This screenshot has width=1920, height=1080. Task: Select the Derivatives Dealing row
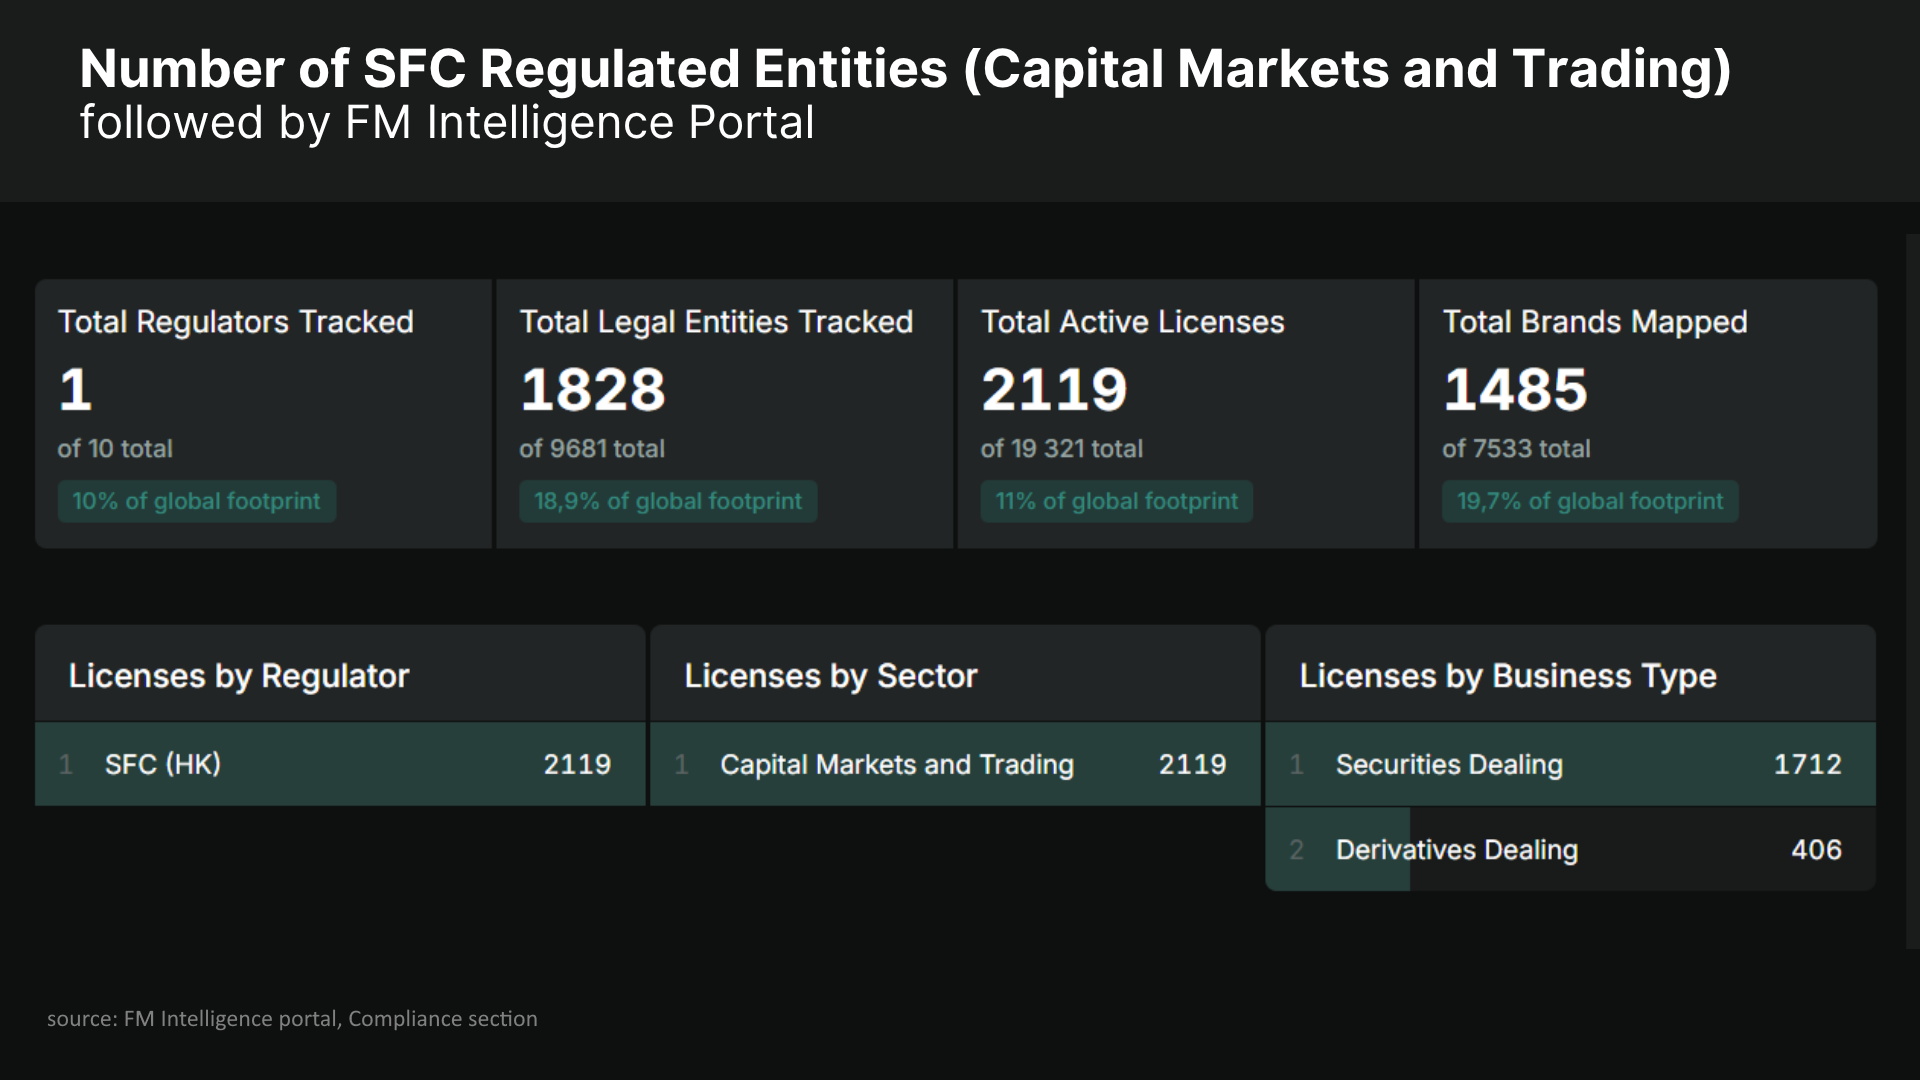[x=1570, y=849]
